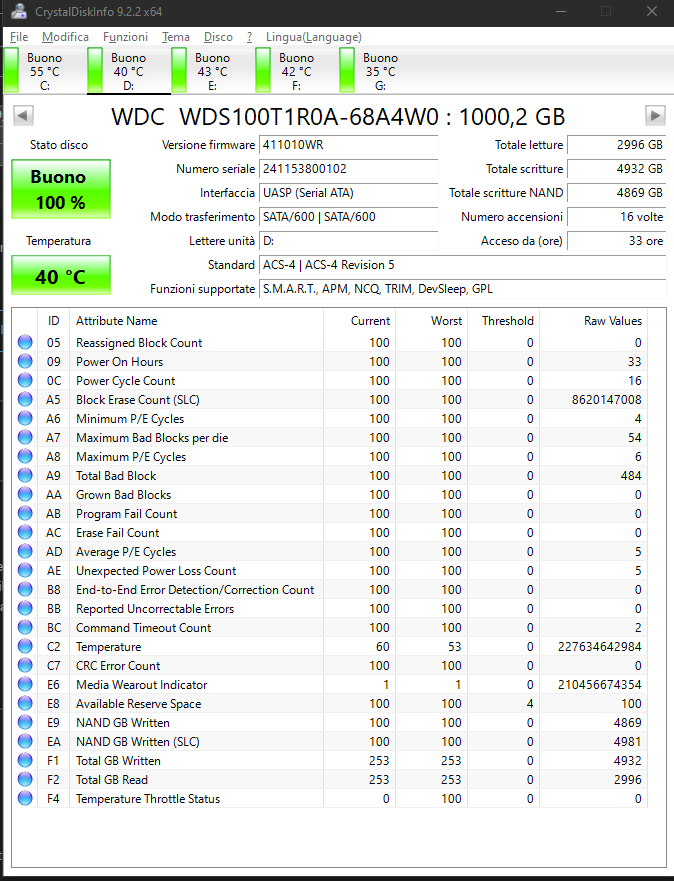This screenshot has width=674, height=881.
Task: Click status icon of Program Fail Count
Action: click(25, 514)
